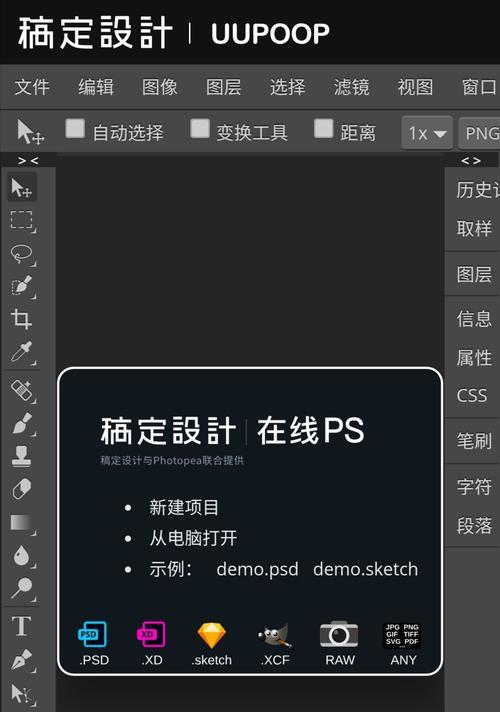Open the 属性 panel tab
This screenshot has width=500, height=712.
(x=474, y=358)
